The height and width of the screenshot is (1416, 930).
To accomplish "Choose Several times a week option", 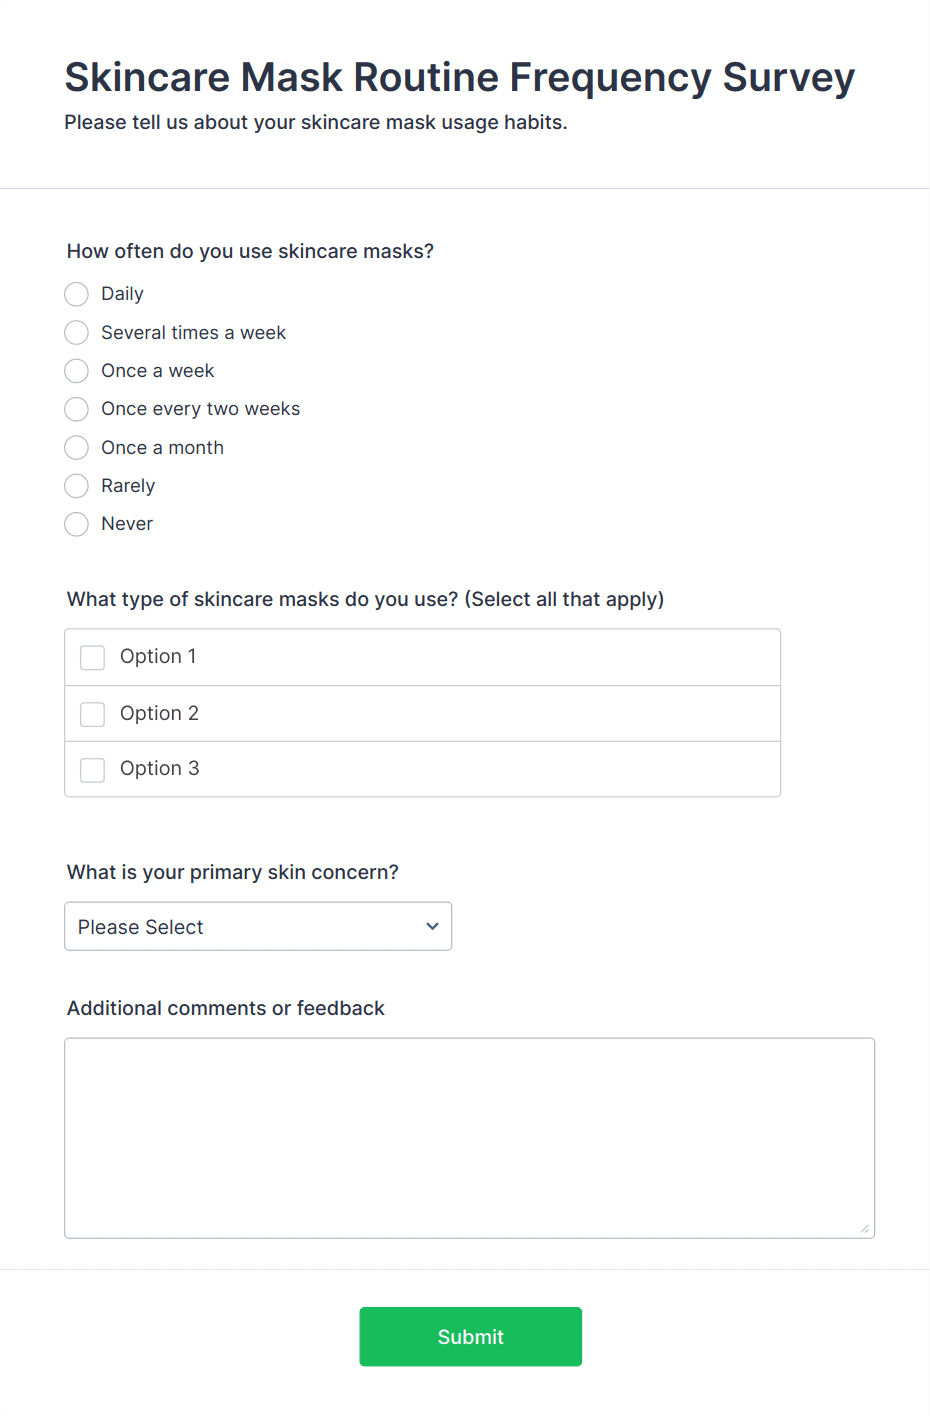I will [77, 332].
